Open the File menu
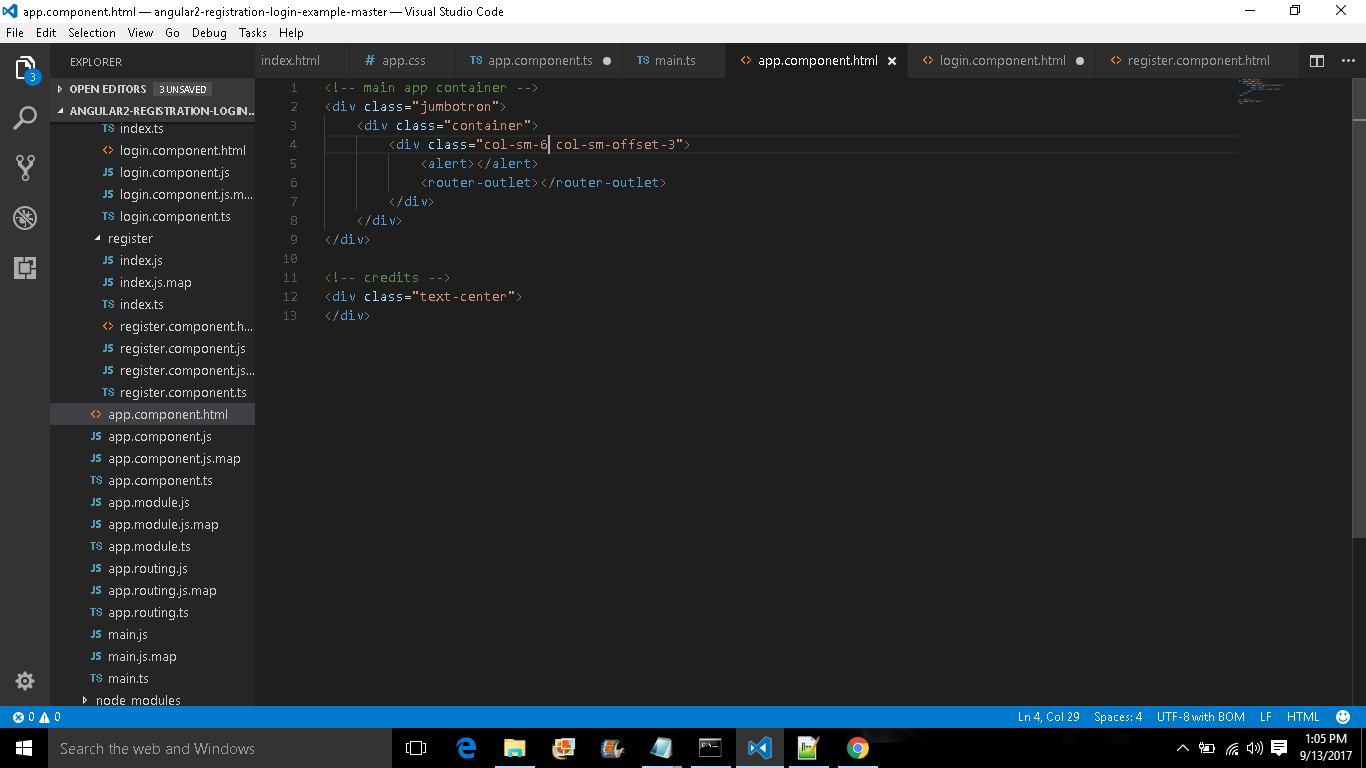 pos(14,33)
